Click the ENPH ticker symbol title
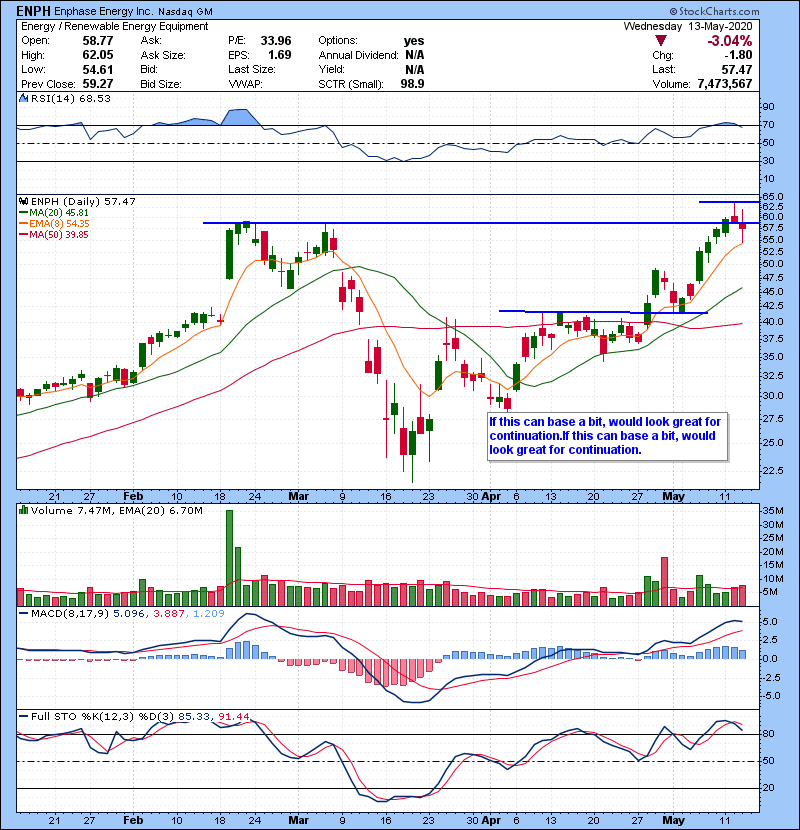The image size is (800, 830). (x=34, y=11)
